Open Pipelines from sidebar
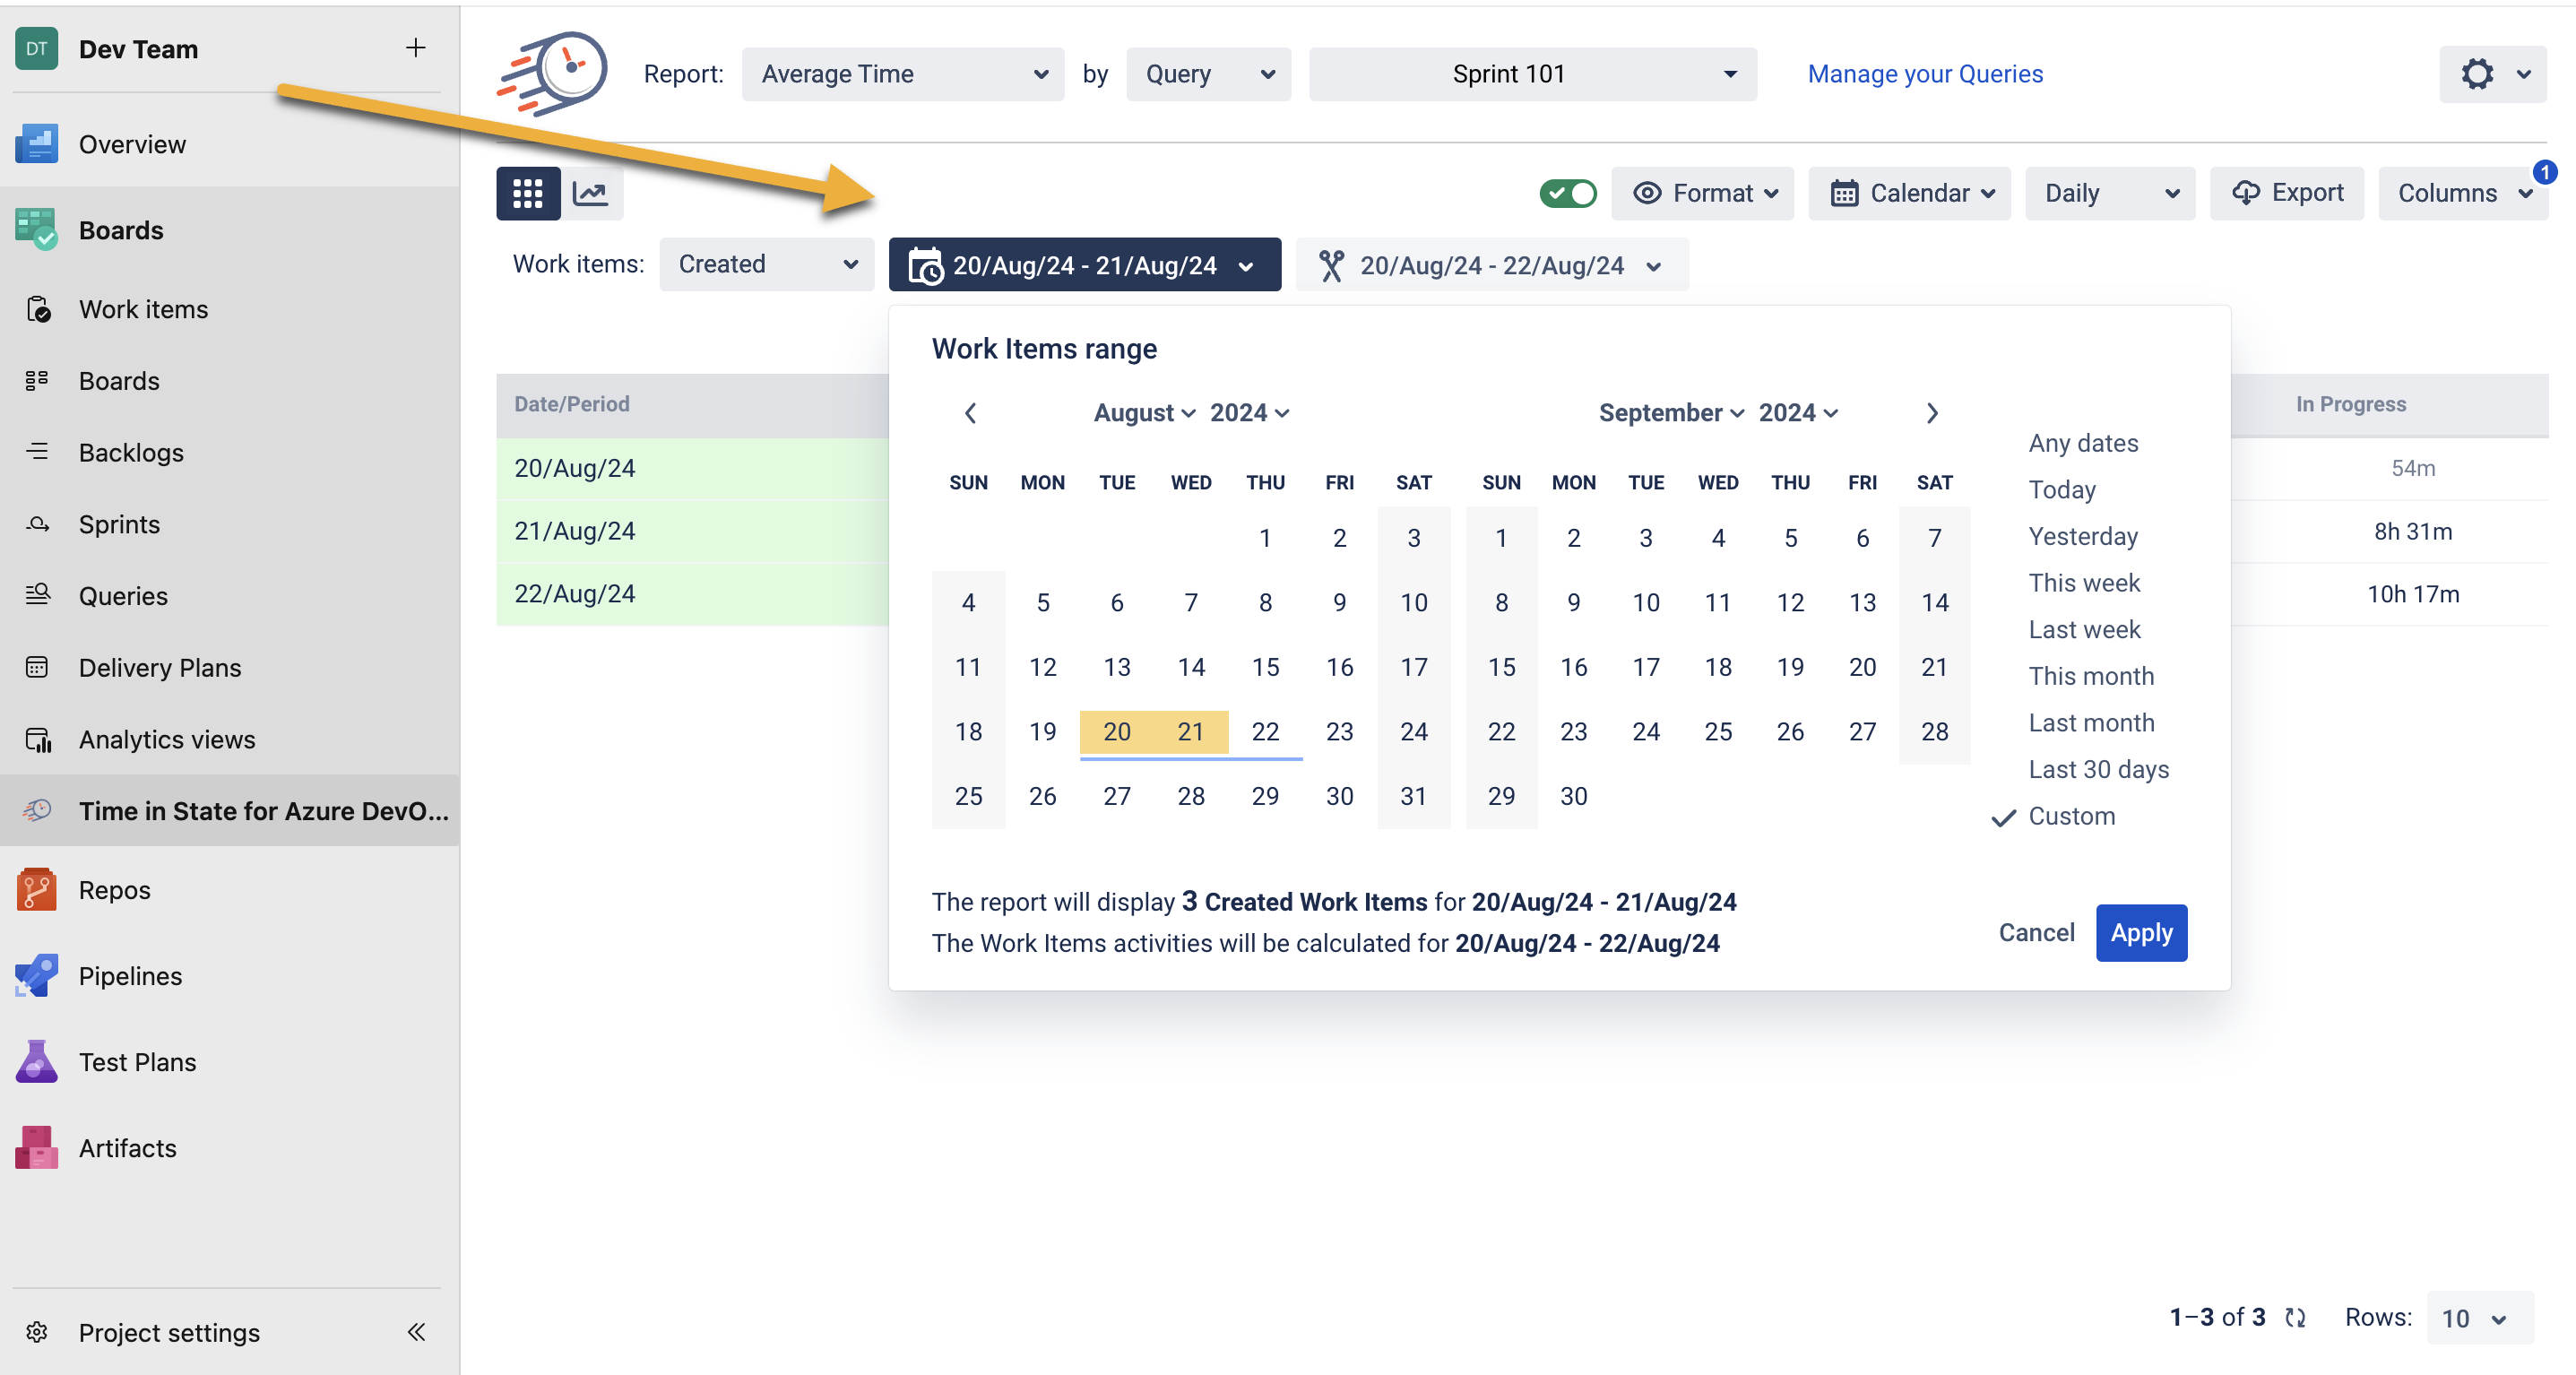 pos(130,976)
